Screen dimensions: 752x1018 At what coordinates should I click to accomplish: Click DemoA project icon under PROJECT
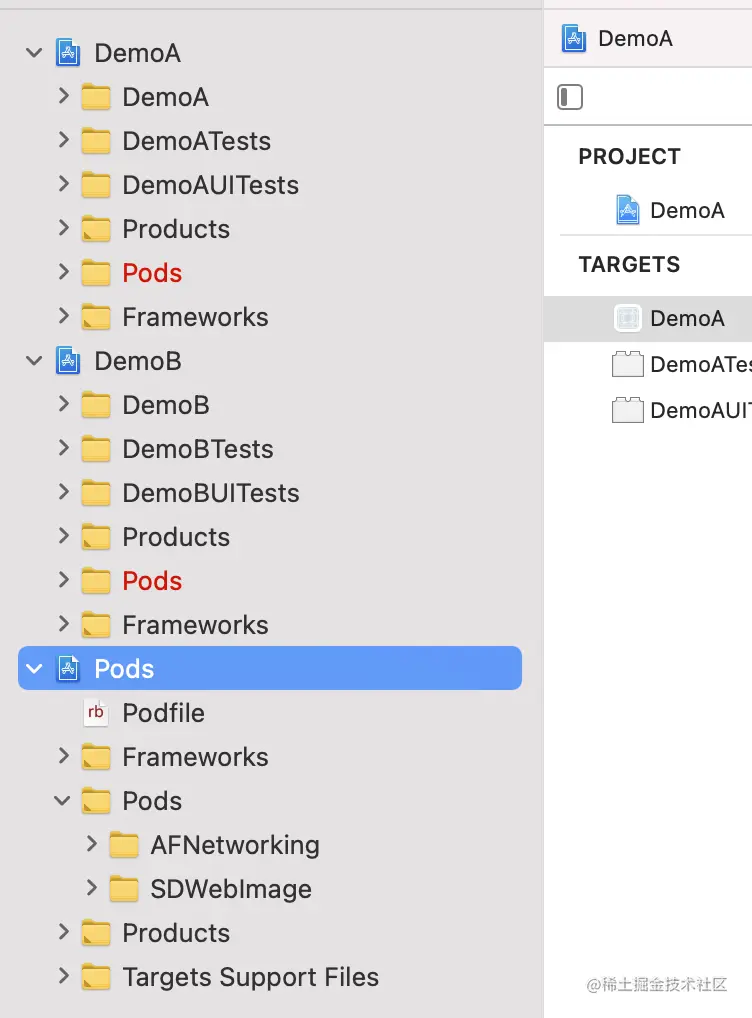click(x=627, y=210)
